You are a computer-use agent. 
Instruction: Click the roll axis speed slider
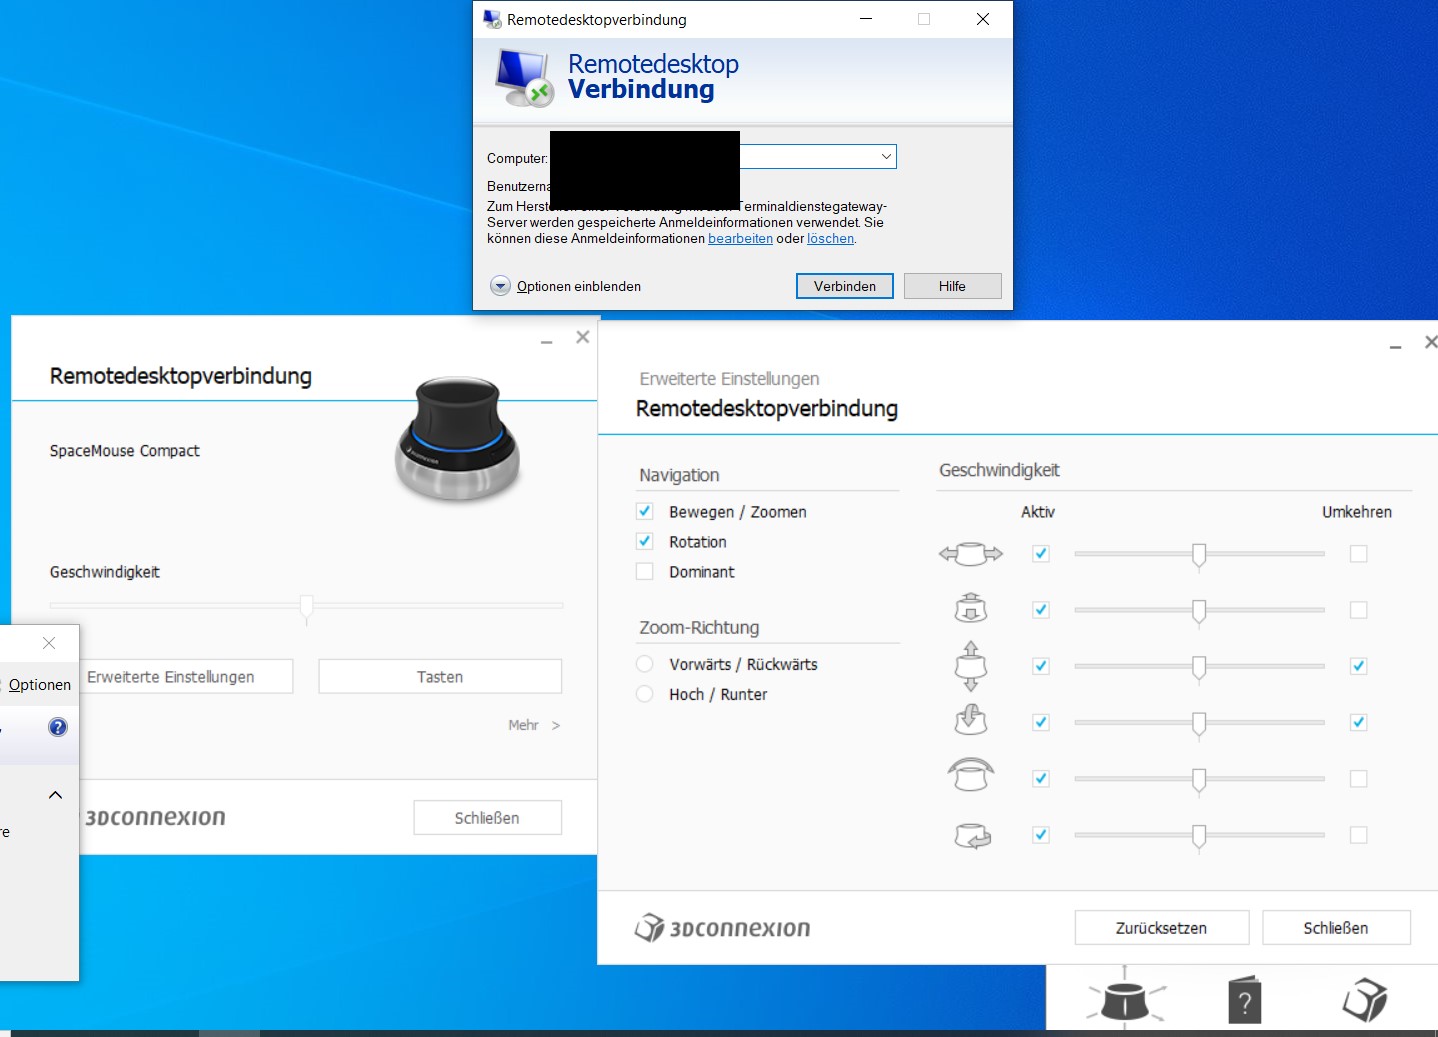tap(1199, 780)
